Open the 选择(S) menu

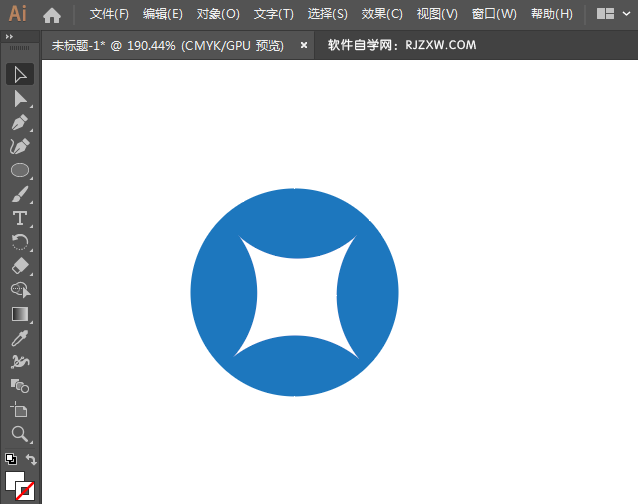click(x=328, y=14)
